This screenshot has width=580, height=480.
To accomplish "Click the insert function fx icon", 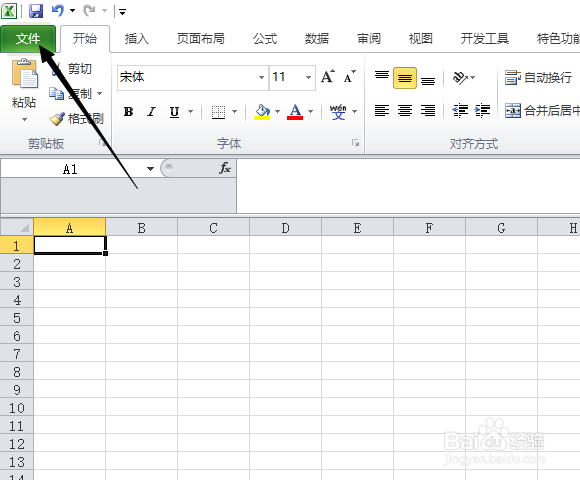I will pos(224,168).
